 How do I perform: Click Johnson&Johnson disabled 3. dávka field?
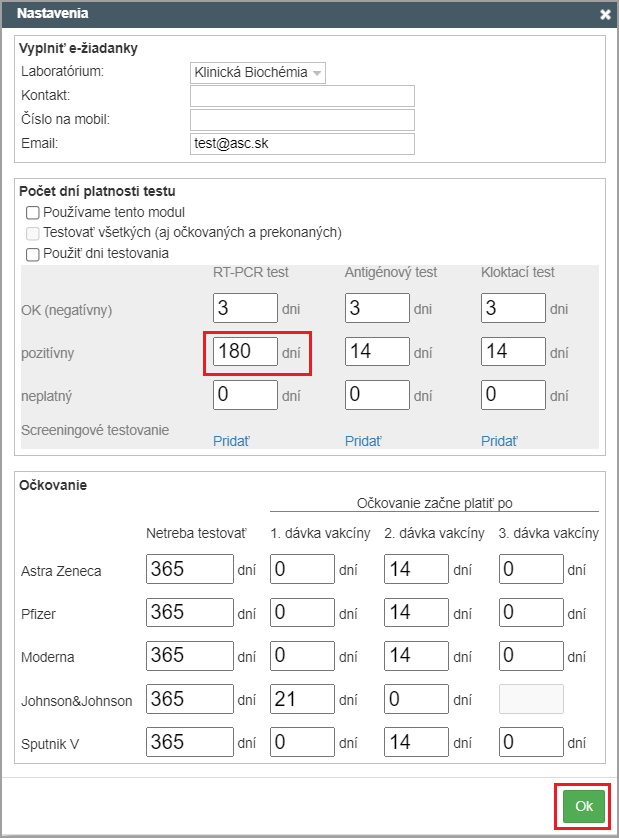531,699
